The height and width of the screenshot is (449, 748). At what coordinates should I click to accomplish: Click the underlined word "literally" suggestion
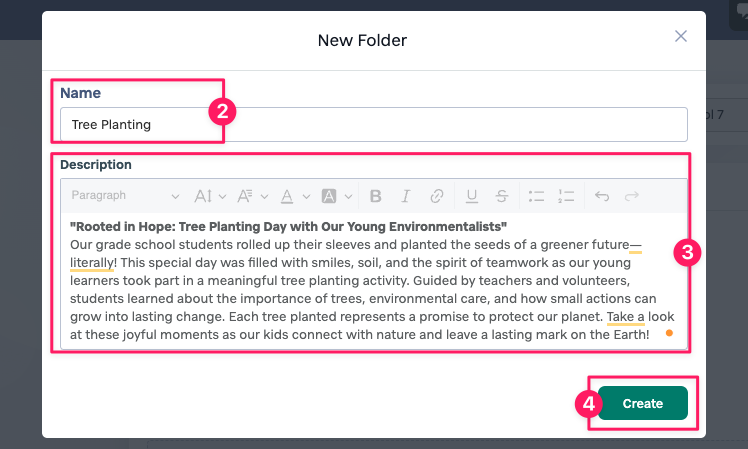92,263
